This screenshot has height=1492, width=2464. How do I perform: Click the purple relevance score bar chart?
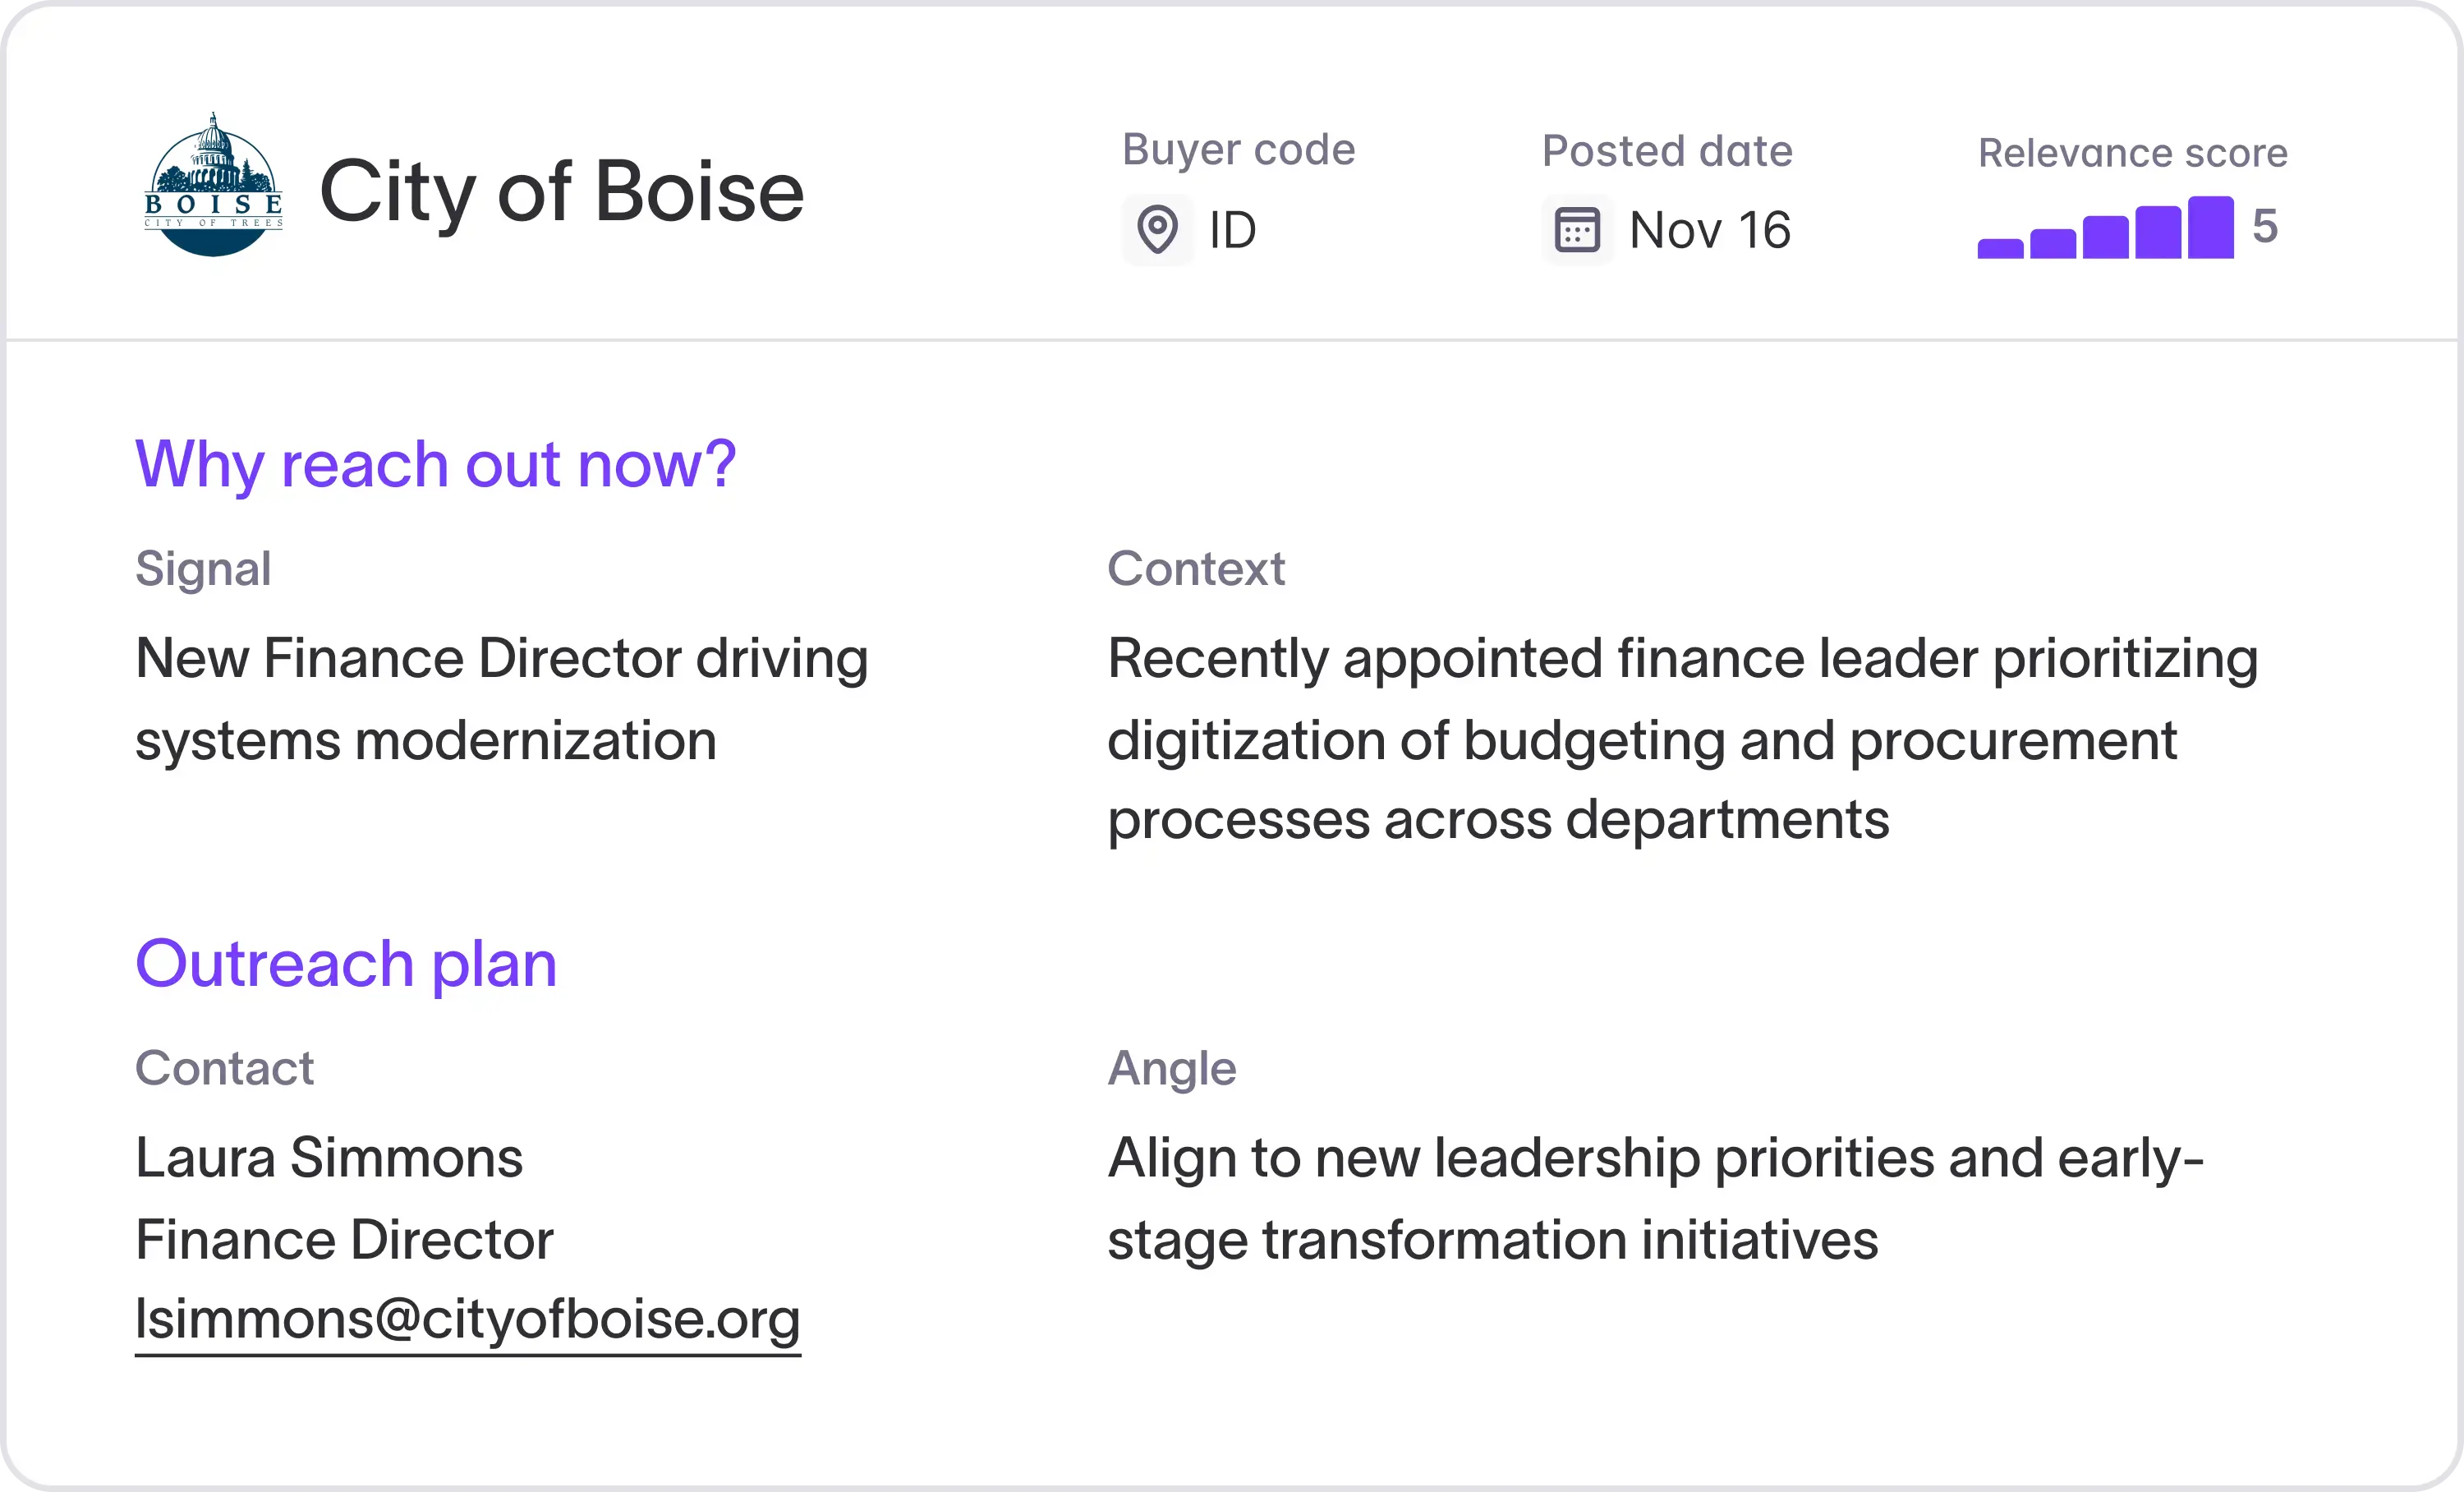2105,227
